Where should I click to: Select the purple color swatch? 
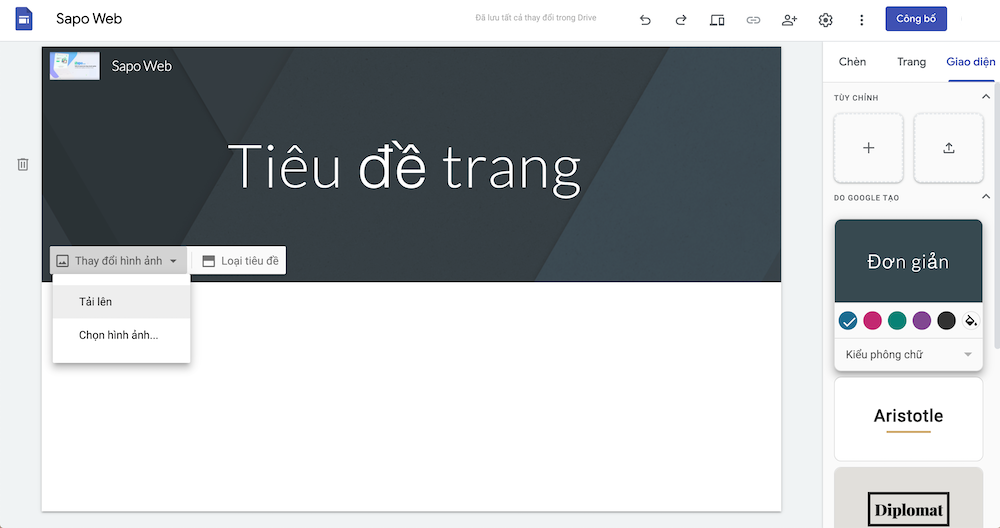click(922, 321)
